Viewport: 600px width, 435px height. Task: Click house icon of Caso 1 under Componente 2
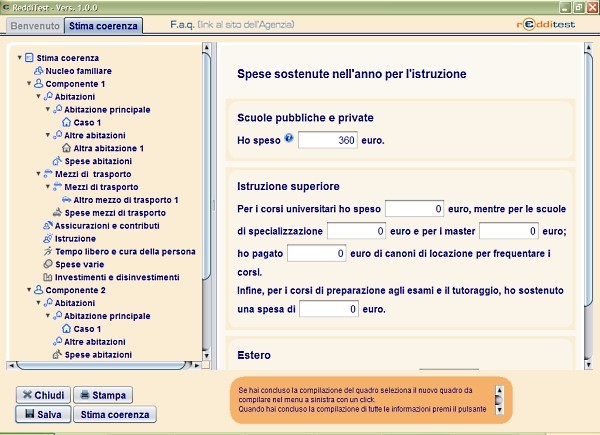click(67, 329)
